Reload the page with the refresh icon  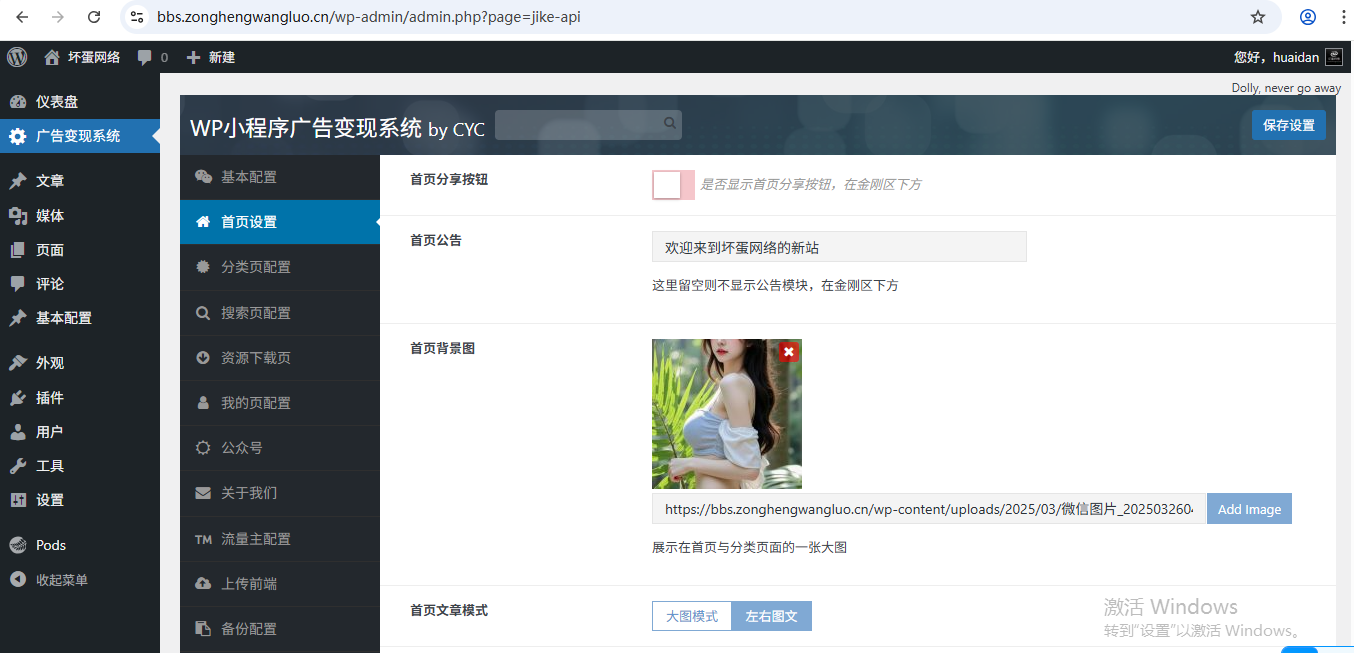click(x=94, y=17)
